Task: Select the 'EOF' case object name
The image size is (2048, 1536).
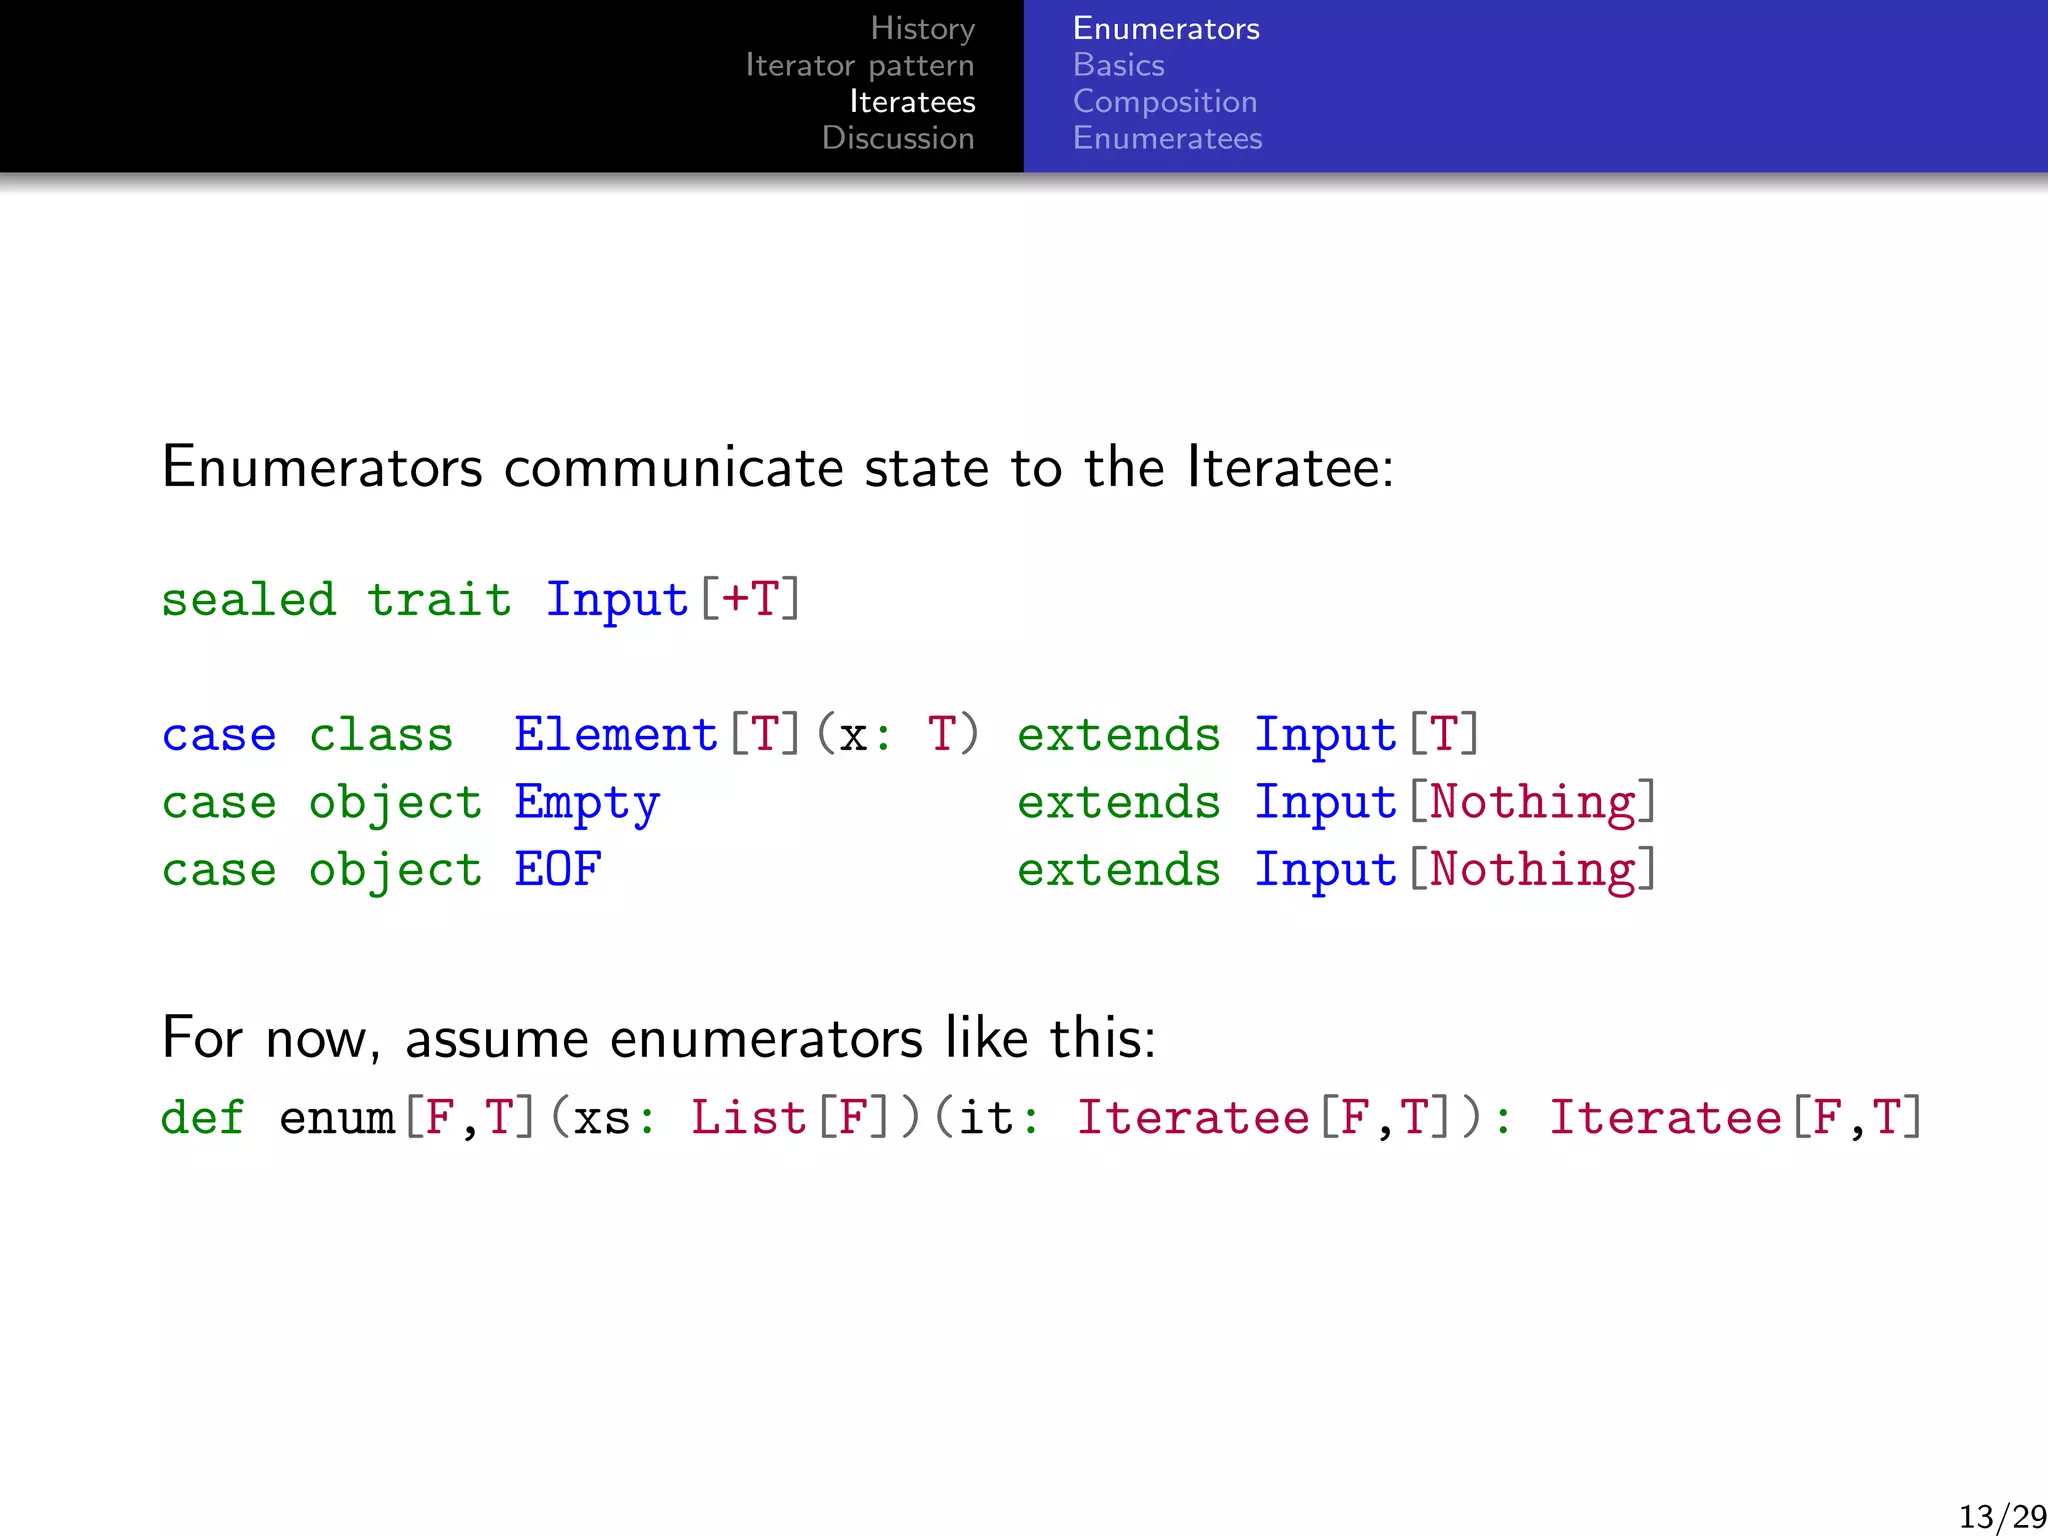Action: [x=558, y=869]
